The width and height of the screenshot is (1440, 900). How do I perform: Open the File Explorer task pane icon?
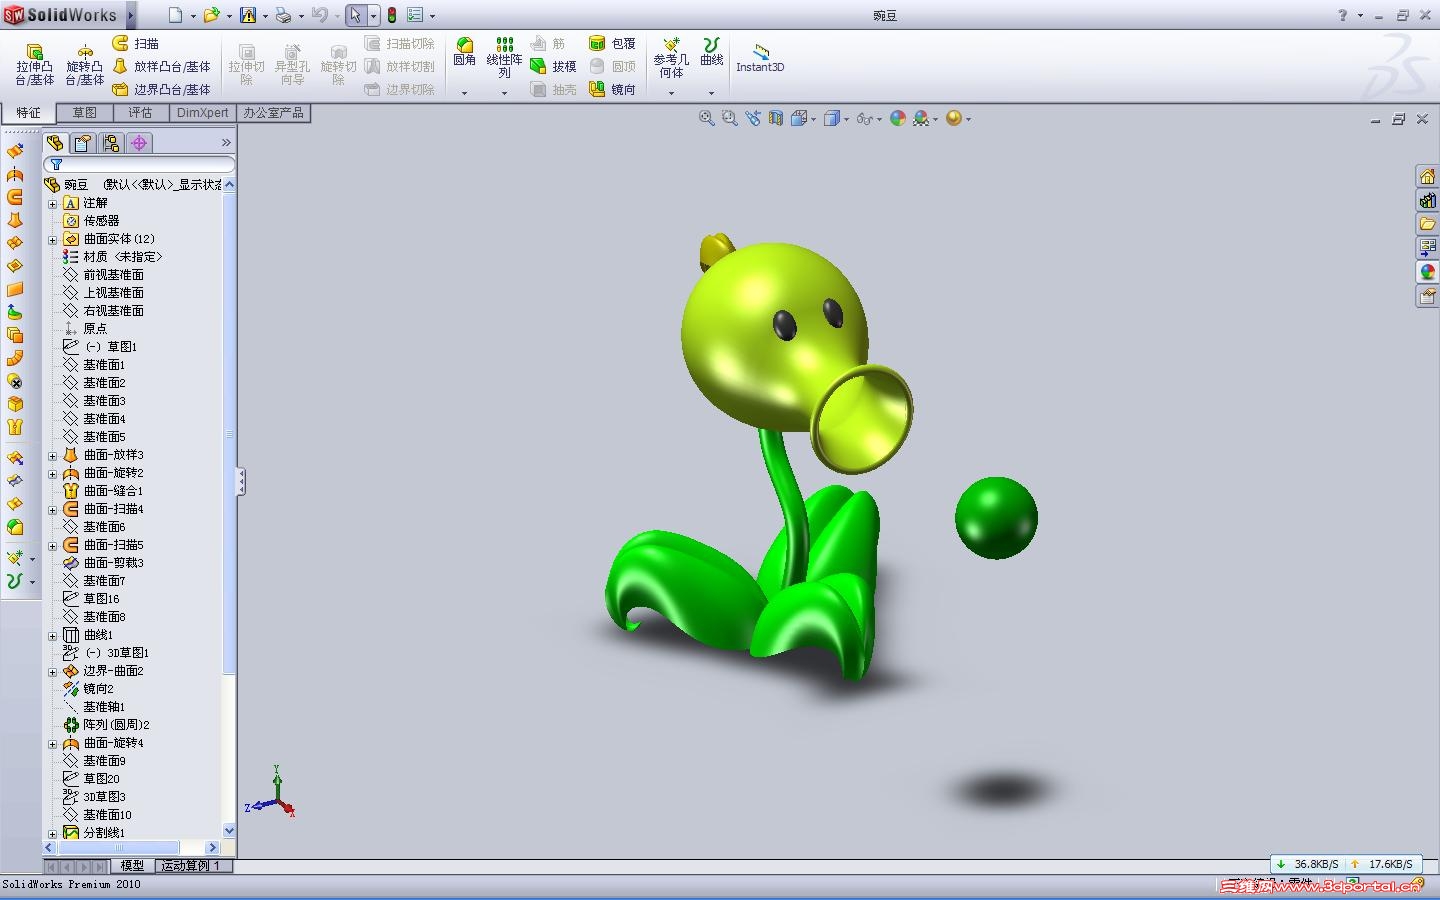coord(1427,224)
